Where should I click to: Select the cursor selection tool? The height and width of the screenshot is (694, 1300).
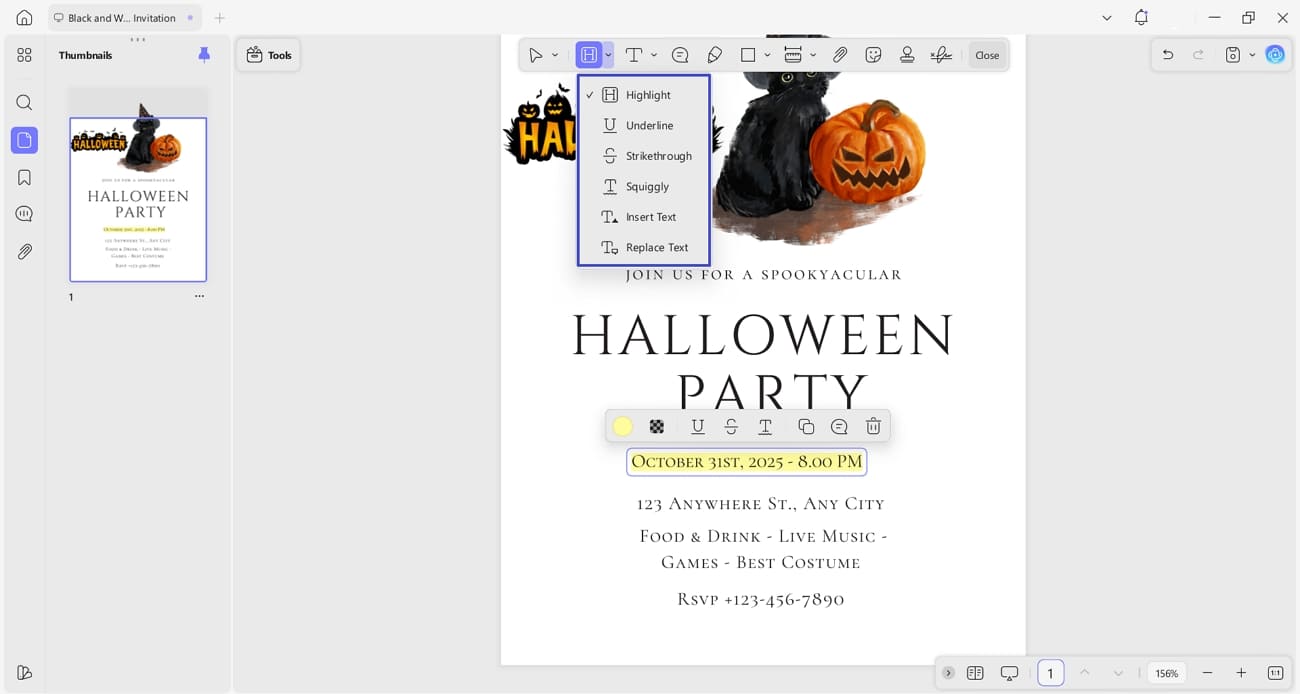[x=536, y=55]
